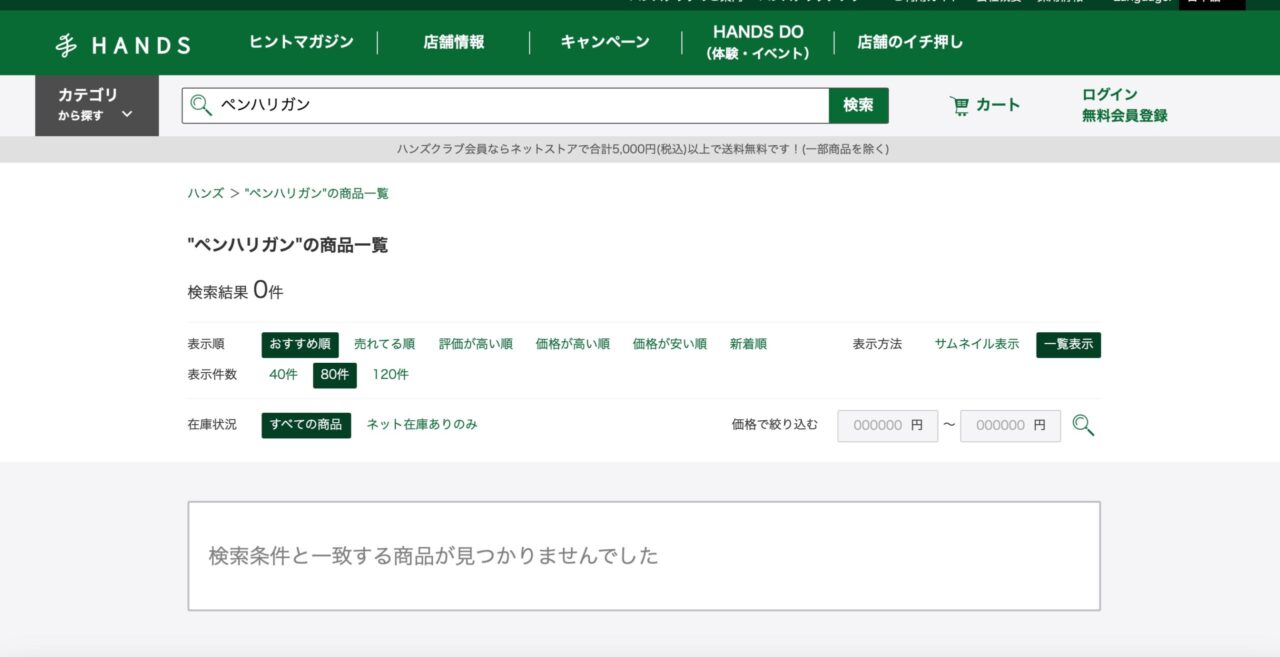Sort by 価格が安い順
The image size is (1280, 657).
670,344
